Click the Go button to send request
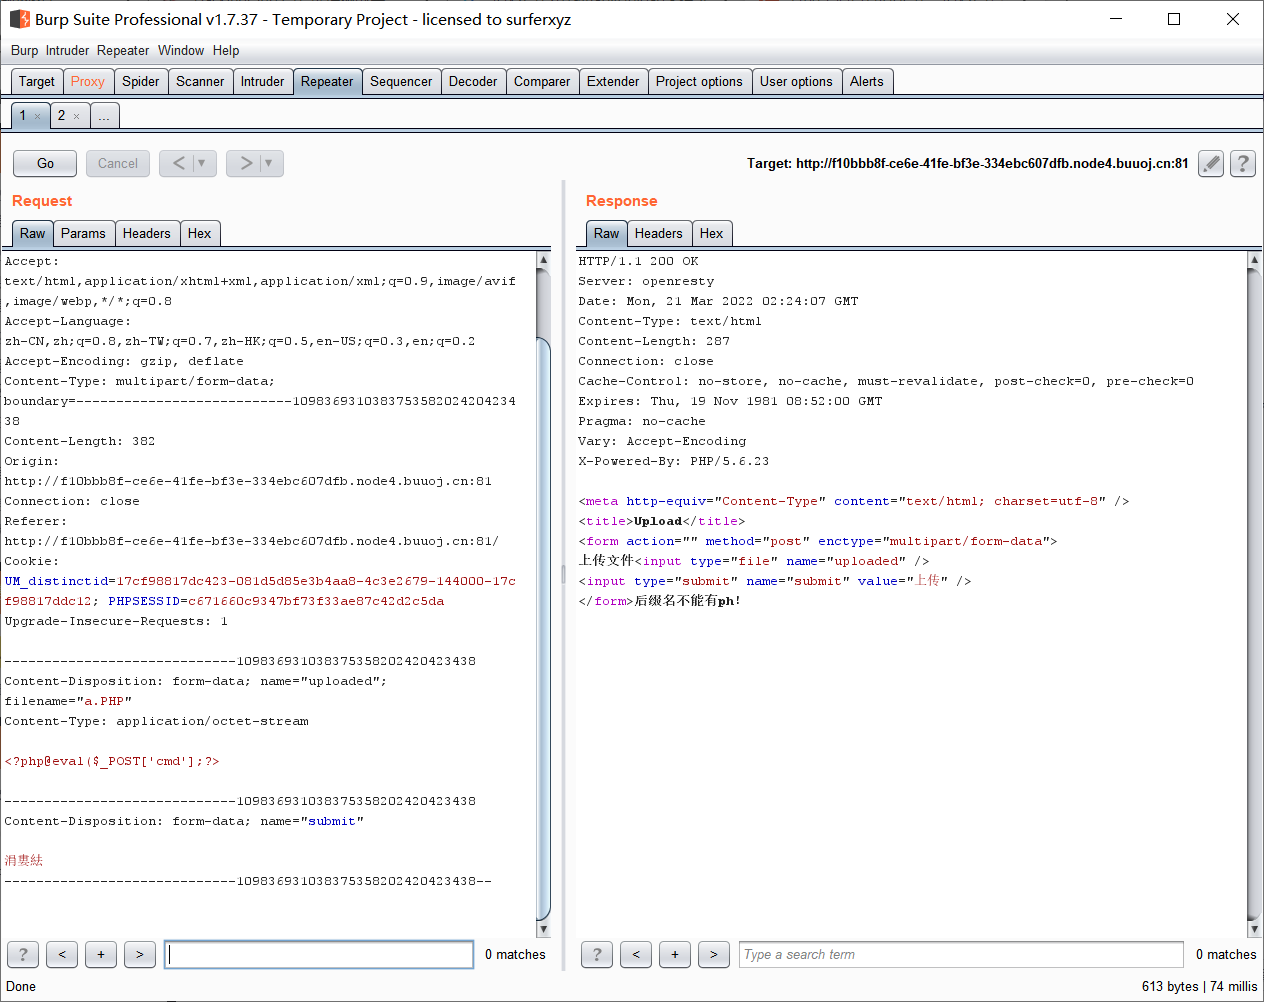 pos(45,163)
